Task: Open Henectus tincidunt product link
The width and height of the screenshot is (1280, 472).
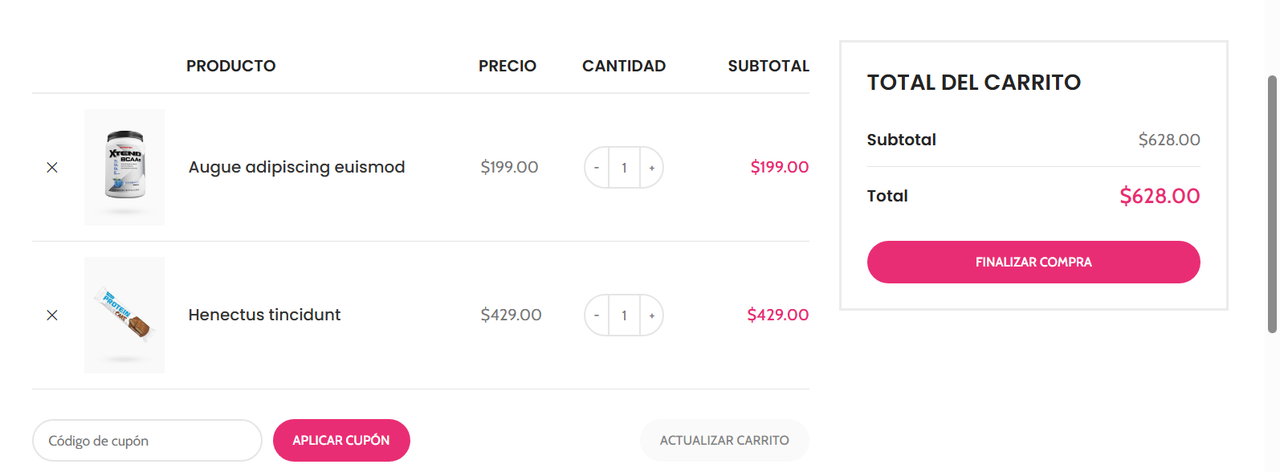Action: (265, 315)
